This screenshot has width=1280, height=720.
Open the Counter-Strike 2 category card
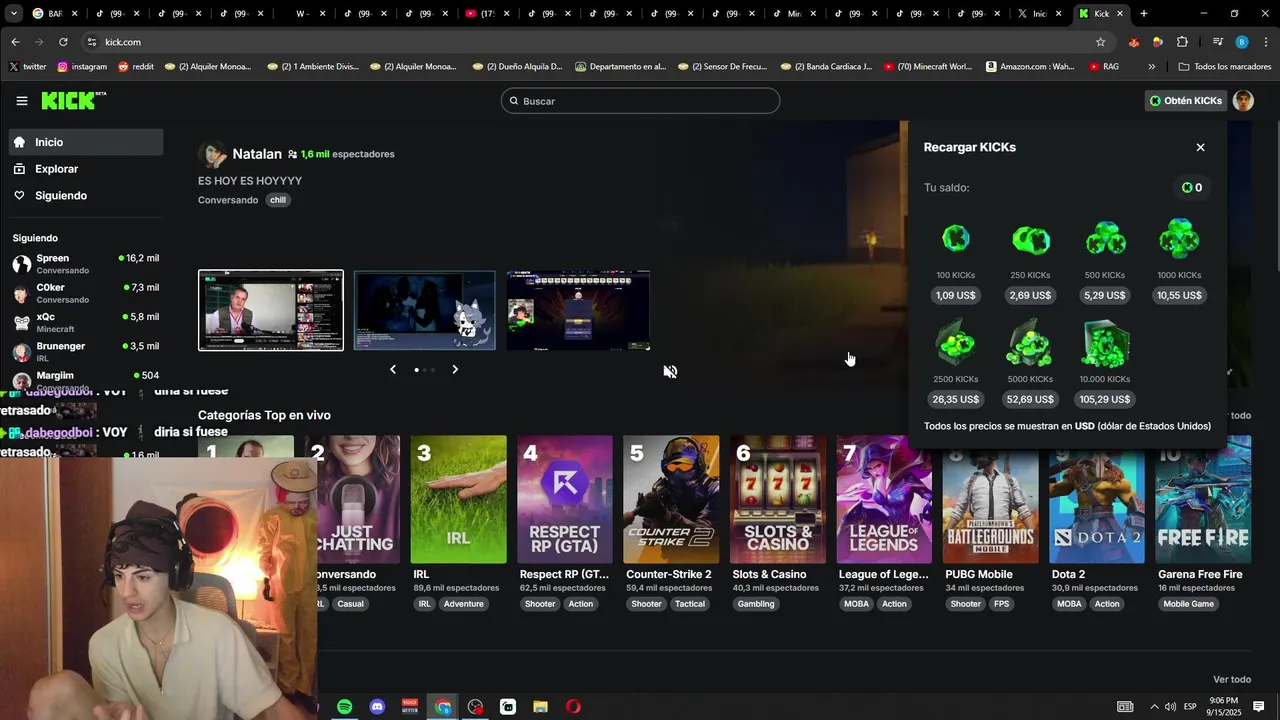tap(671, 499)
